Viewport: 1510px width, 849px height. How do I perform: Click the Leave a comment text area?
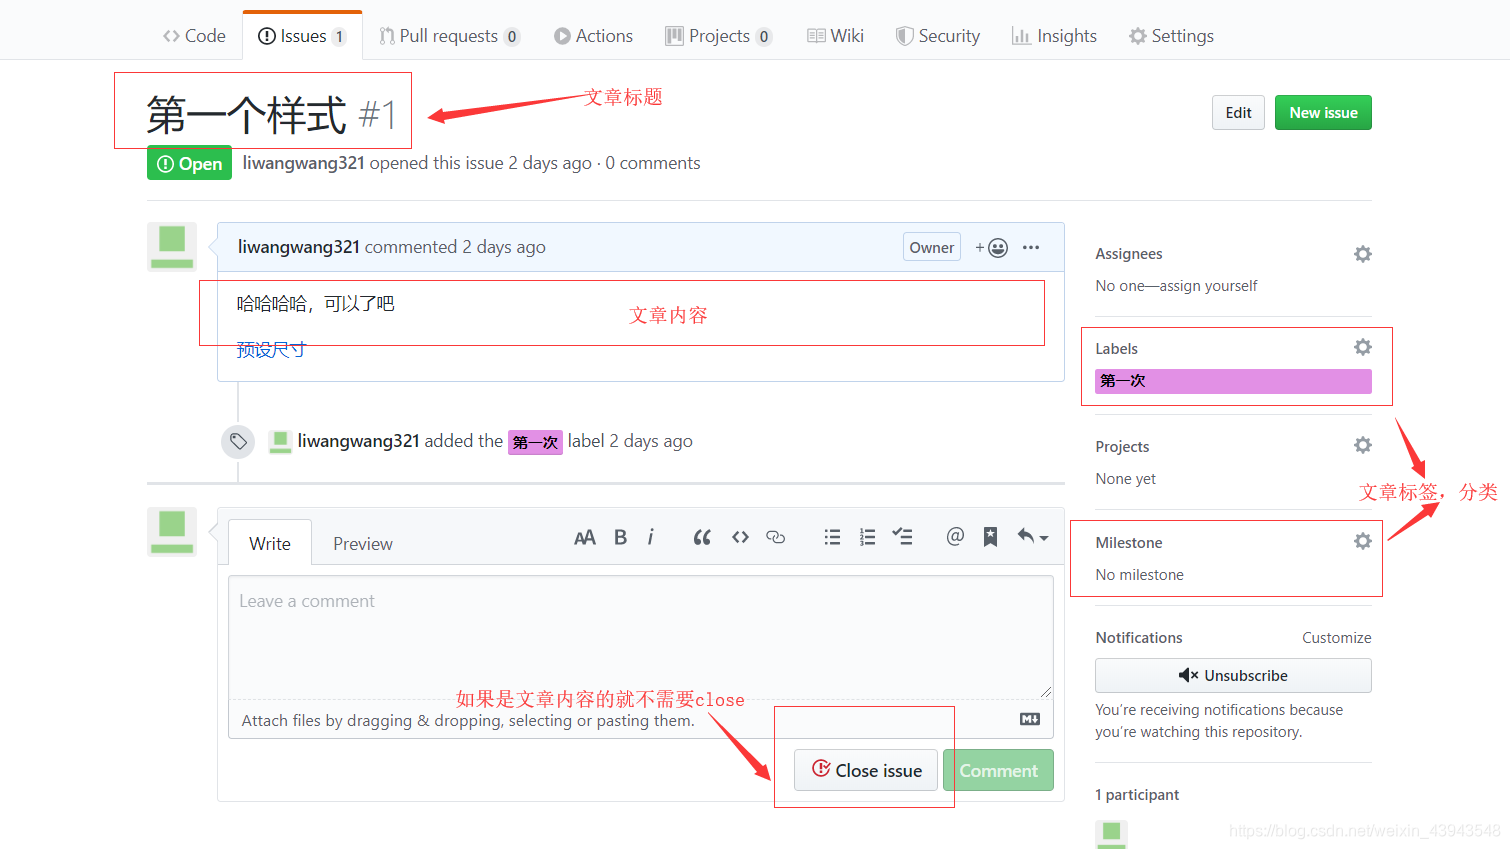click(641, 637)
